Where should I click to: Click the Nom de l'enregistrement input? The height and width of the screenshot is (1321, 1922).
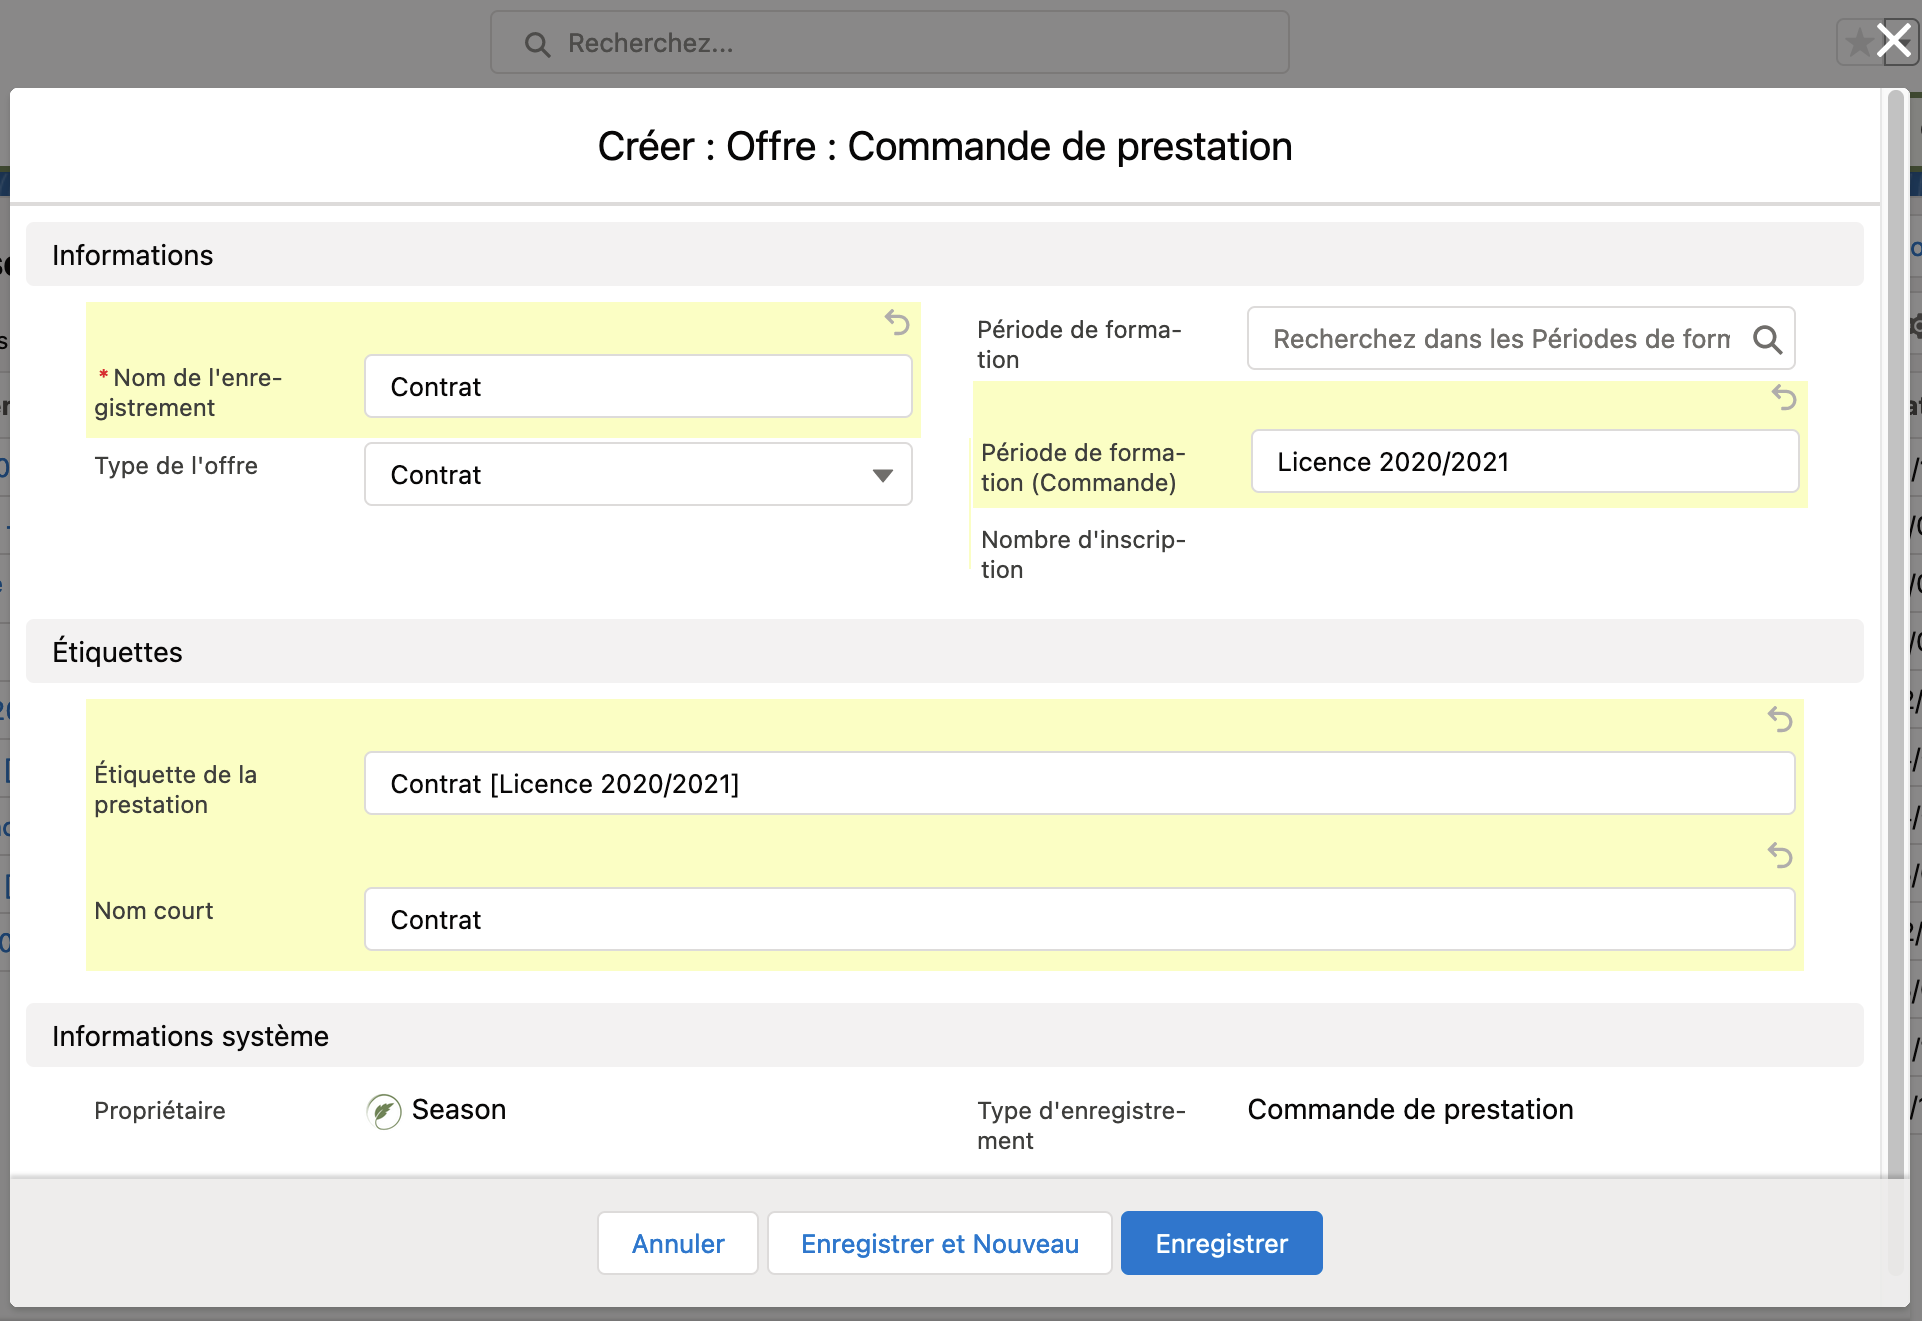click(637, 387)
